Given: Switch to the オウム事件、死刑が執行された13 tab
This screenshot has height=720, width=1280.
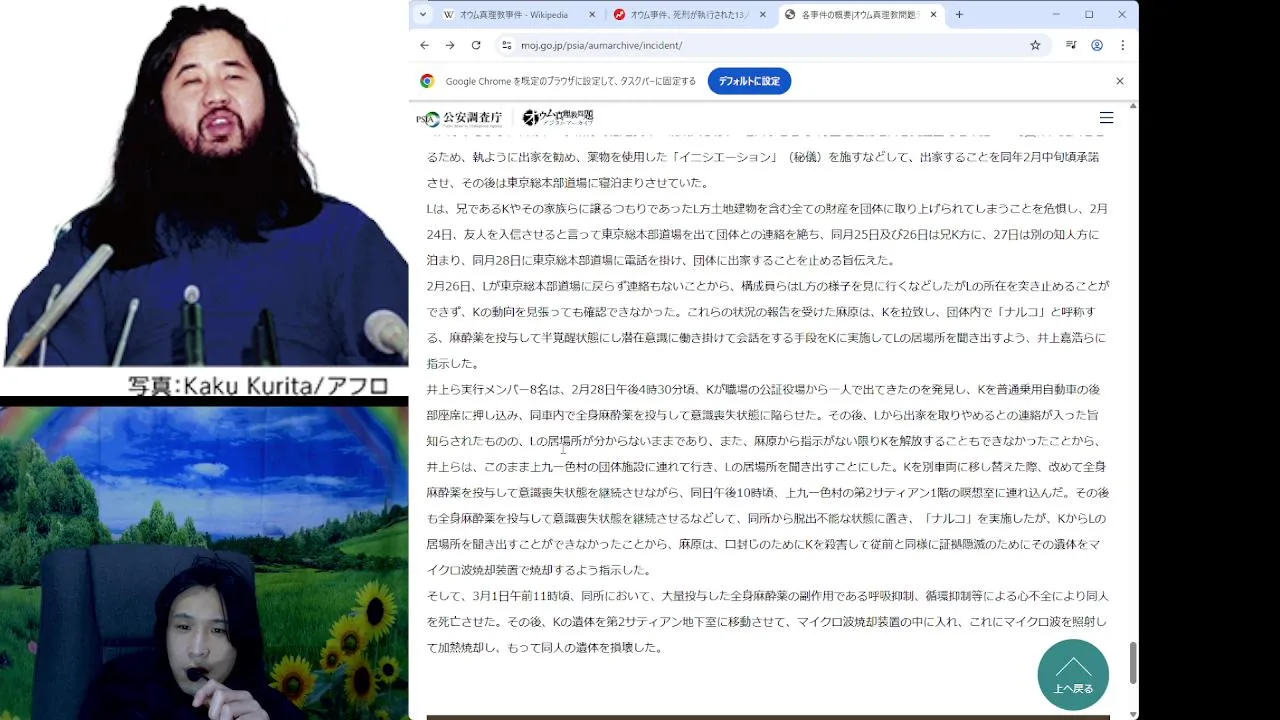Looking at the screenshot, I should click(x=690, y=15).
